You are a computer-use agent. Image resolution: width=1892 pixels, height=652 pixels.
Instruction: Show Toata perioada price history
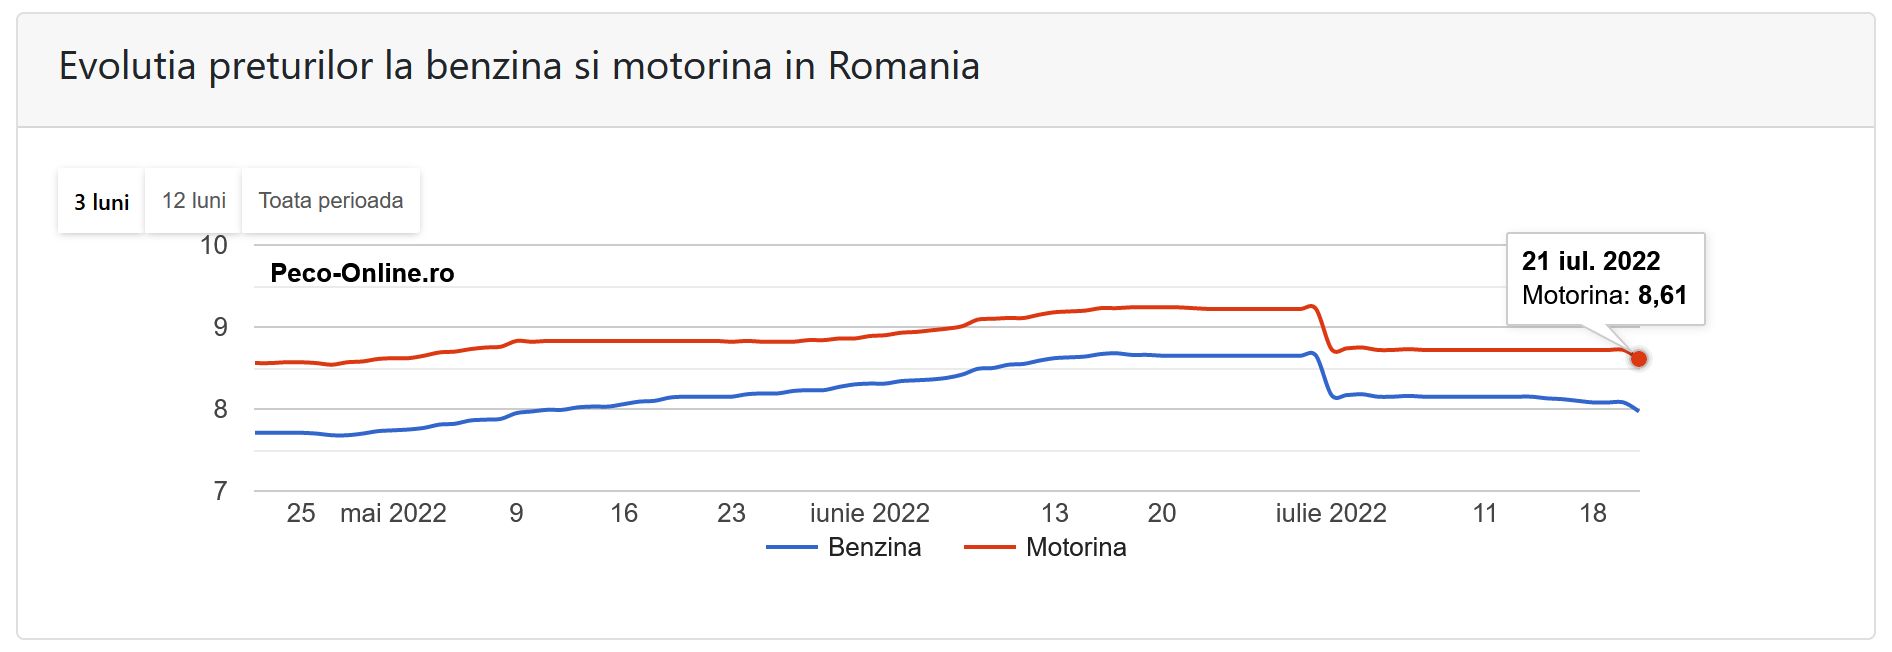331,201
